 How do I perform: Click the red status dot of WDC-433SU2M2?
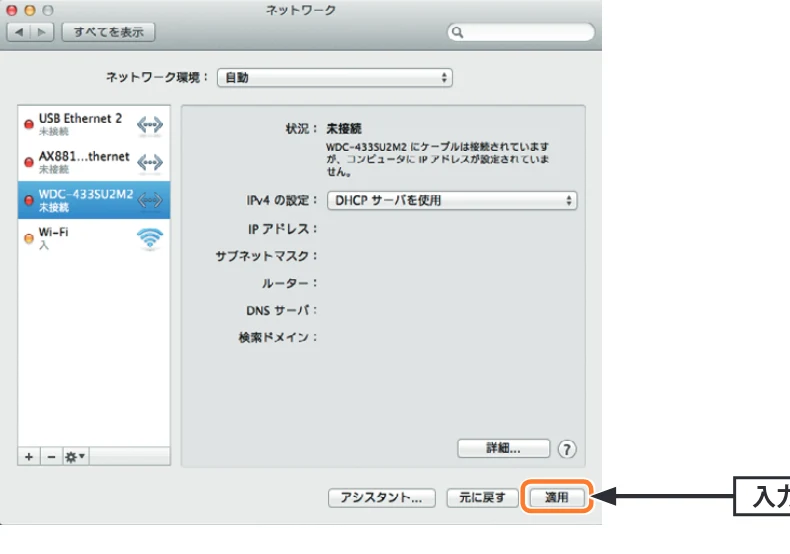click(x=29, y=200)
